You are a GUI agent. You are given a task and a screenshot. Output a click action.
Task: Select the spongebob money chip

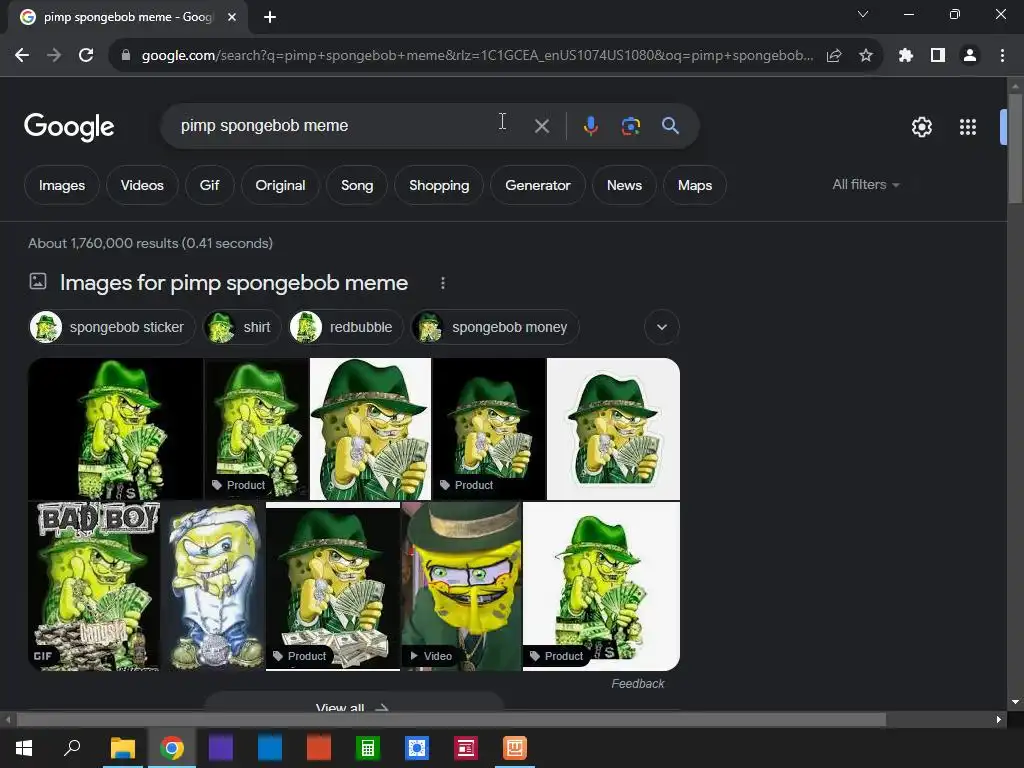[x=494, y=327]
